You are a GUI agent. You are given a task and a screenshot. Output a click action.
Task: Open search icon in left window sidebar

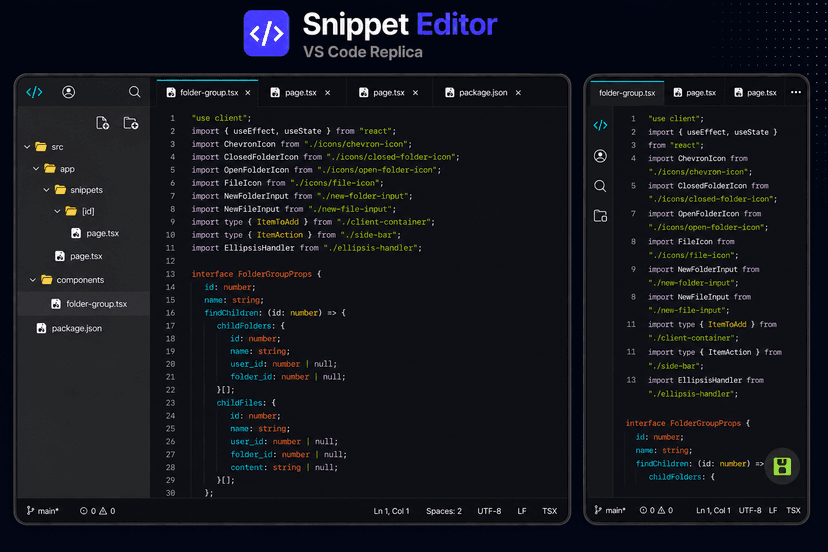(135, 92)
